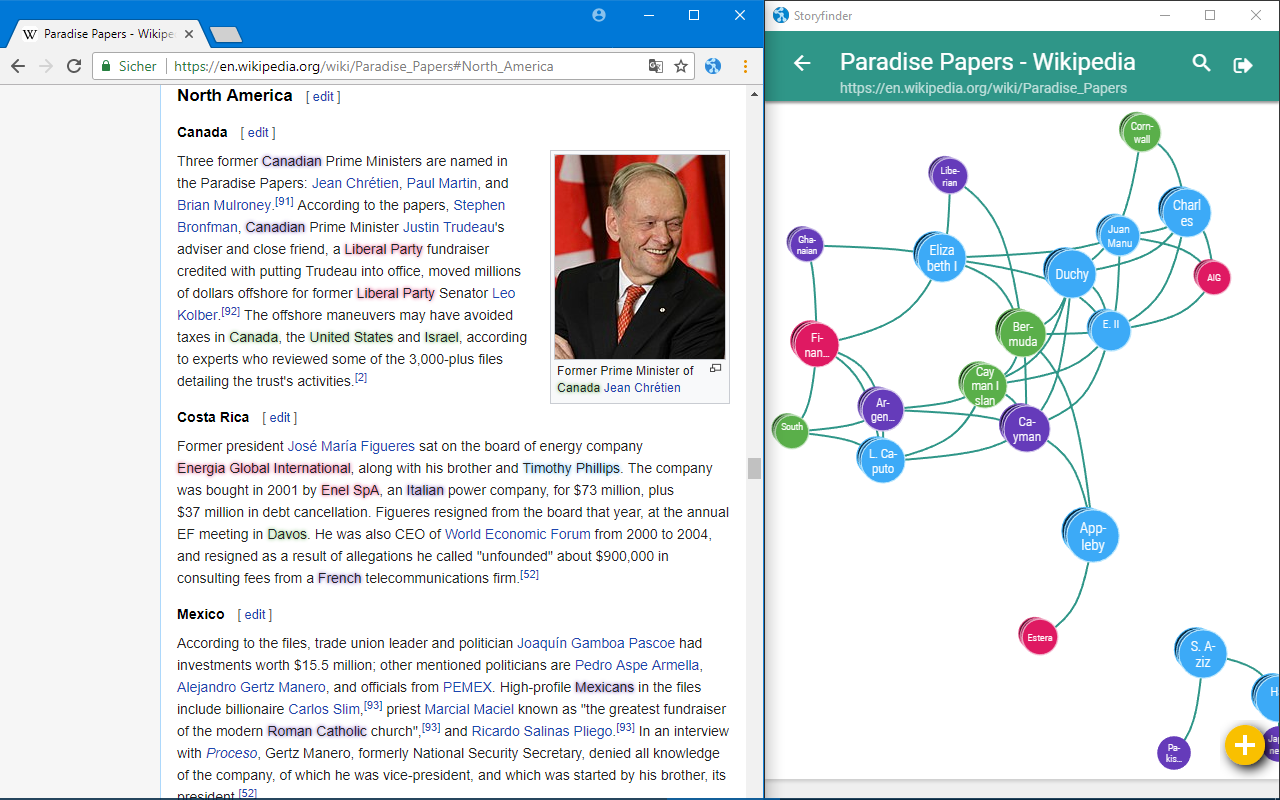Screen dimensions: 1280x800
Task: Open the PEMEX link
Action: 467,687
